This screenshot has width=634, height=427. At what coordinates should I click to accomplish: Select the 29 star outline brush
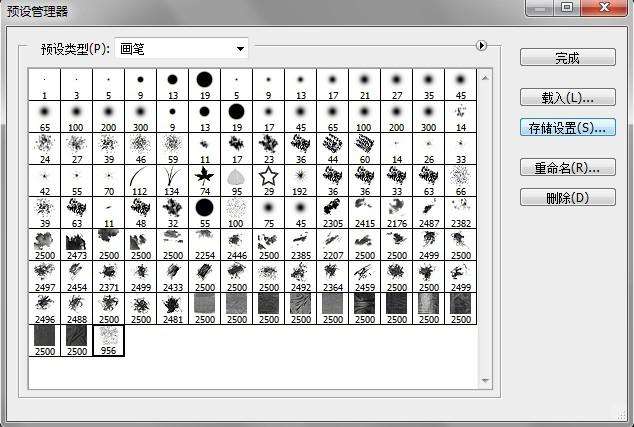268,180
